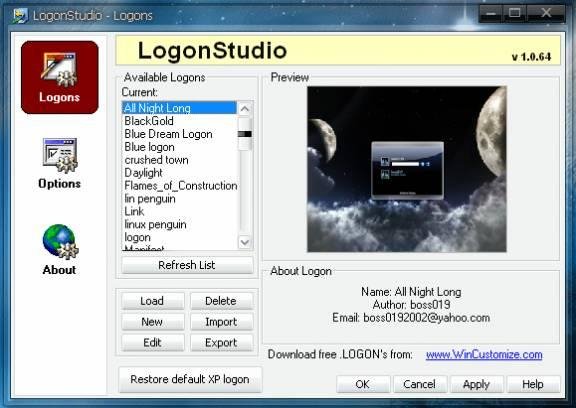Maximize the LogonStudio window
The width and height of the screenshot is (576, 408).
pyautogui.click(x=515, y=14)
